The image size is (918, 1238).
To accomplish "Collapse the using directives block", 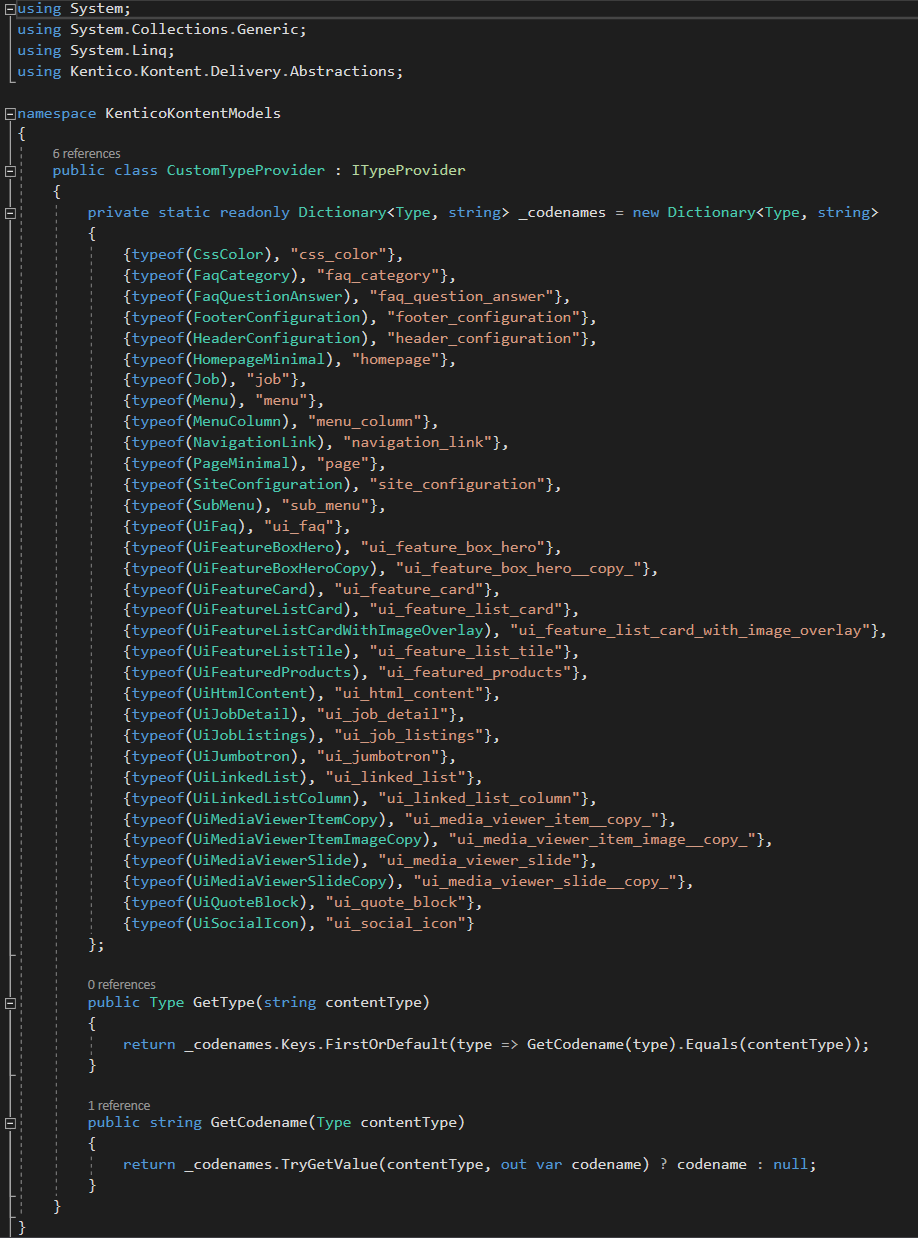I will click(10, 9).
